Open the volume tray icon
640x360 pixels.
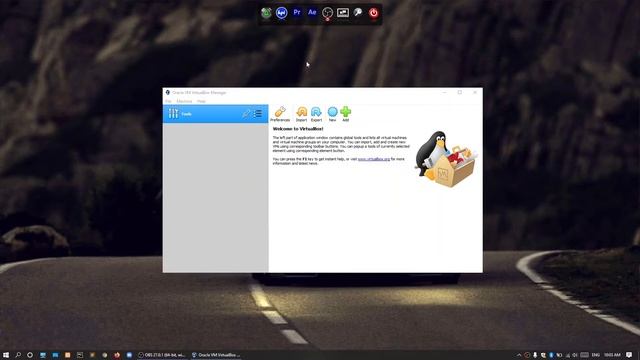(x=575, y=355)
